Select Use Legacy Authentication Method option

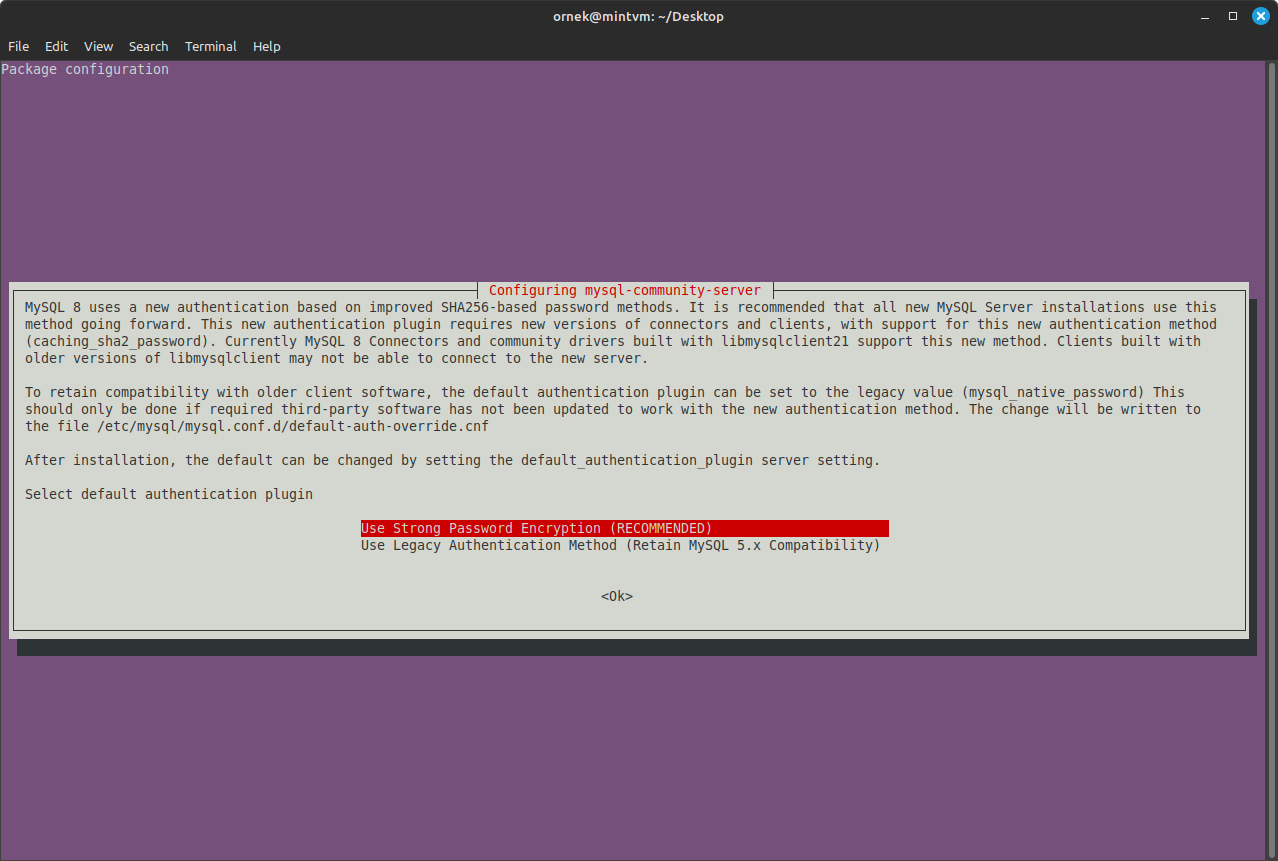coord(621,545)
